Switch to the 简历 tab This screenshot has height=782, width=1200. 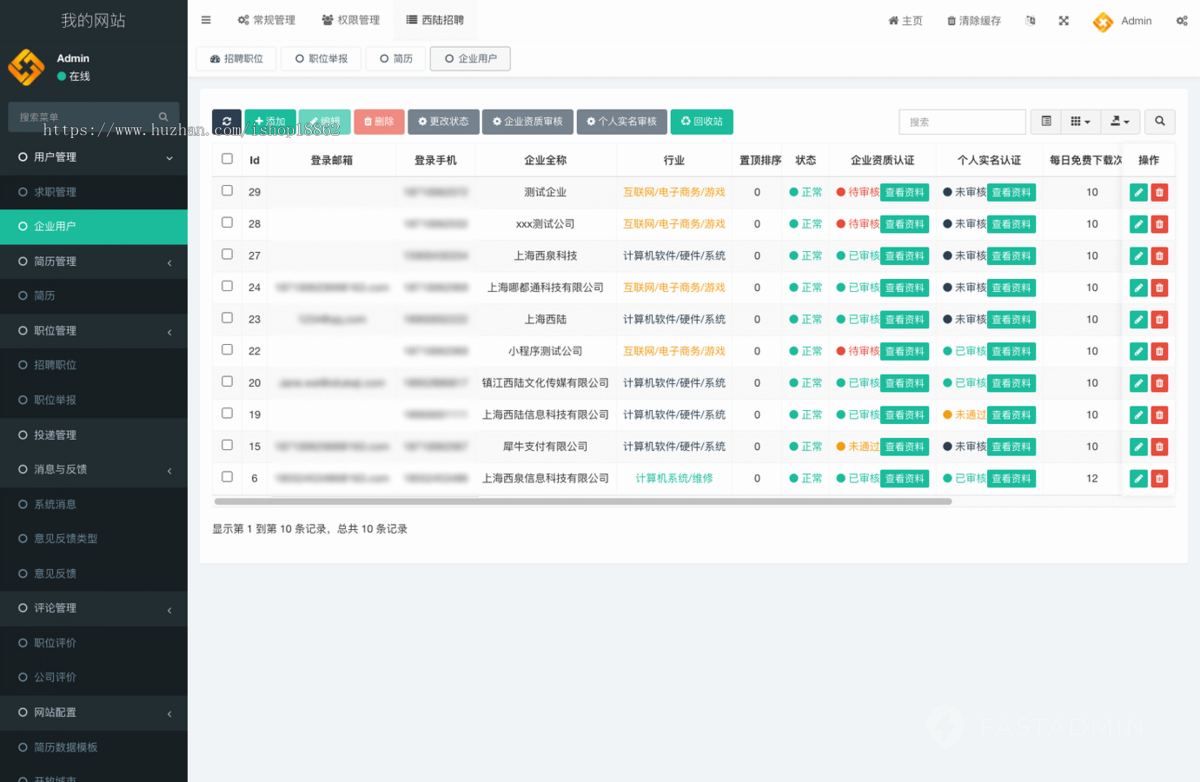395,58
